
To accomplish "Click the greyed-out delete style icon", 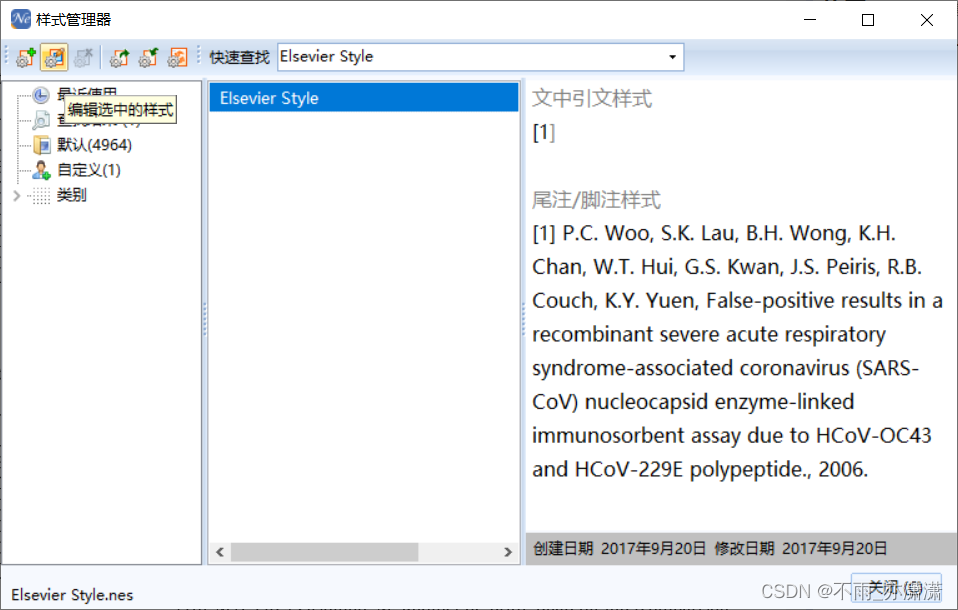I will click(84, 57).
